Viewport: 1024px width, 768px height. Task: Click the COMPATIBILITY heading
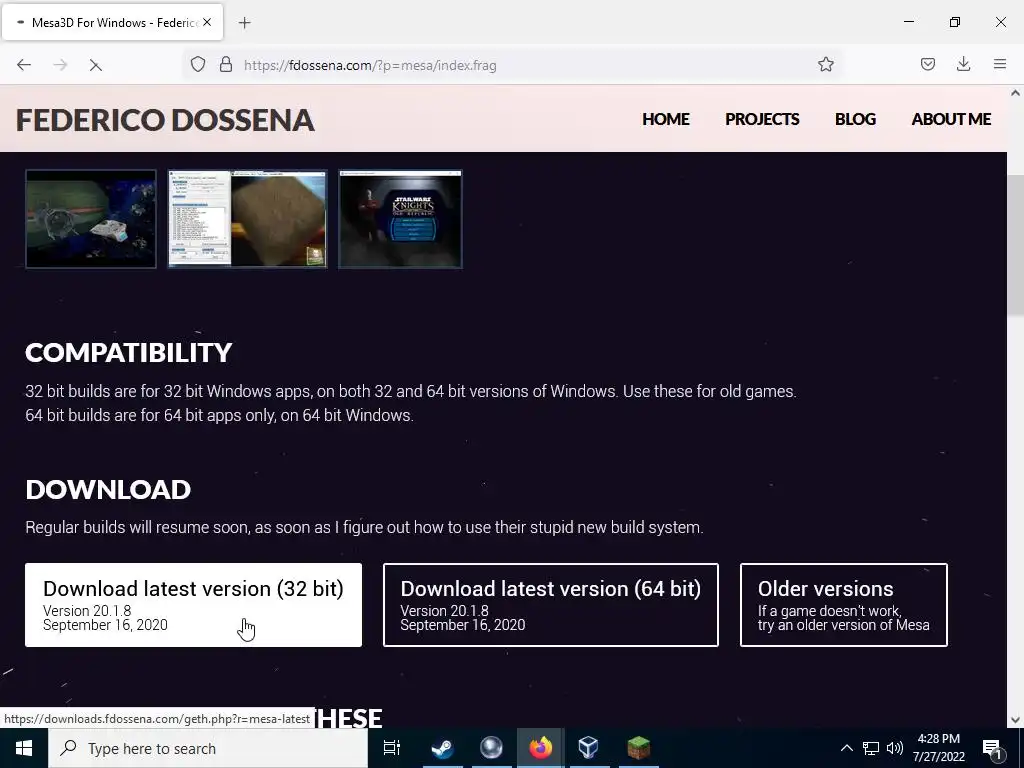(x=129, y=353)
